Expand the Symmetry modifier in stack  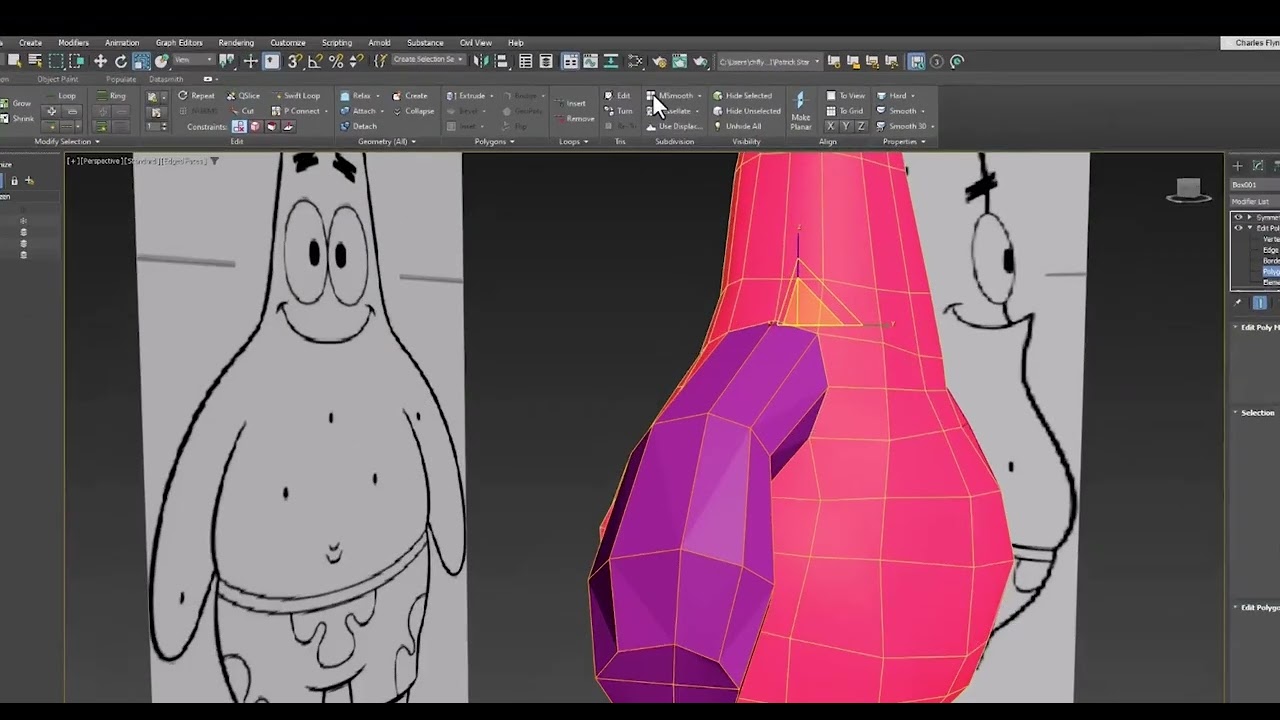[x=1249, y=217]
